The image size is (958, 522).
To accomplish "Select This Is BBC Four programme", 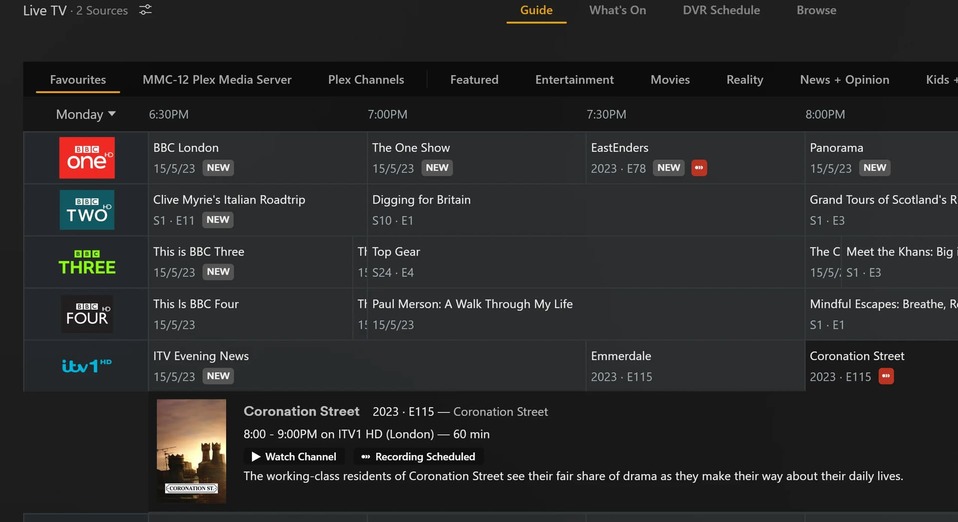I will 250,314.
